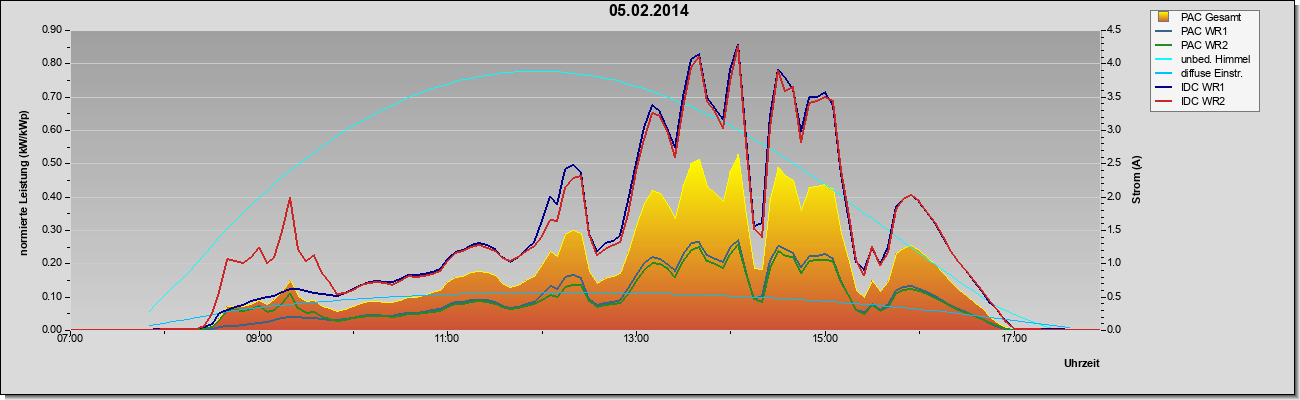
Task: Click the unbed. Himmel legend entry
Action: 1203,60
